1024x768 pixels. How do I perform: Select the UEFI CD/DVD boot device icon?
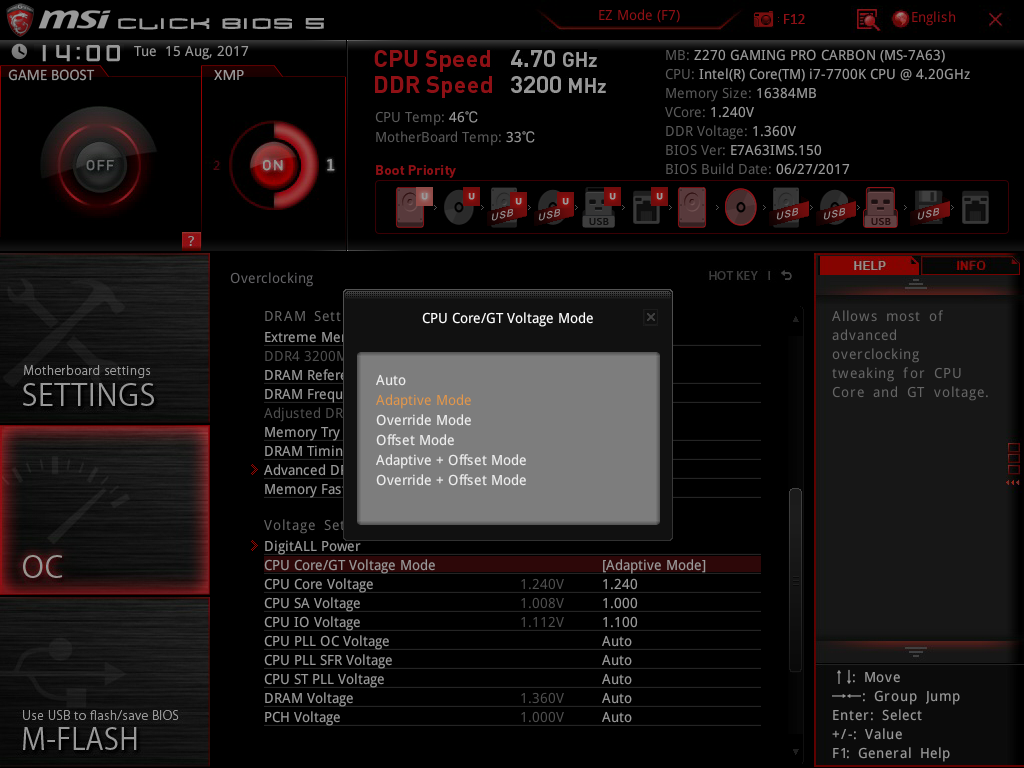pos(461,208)
